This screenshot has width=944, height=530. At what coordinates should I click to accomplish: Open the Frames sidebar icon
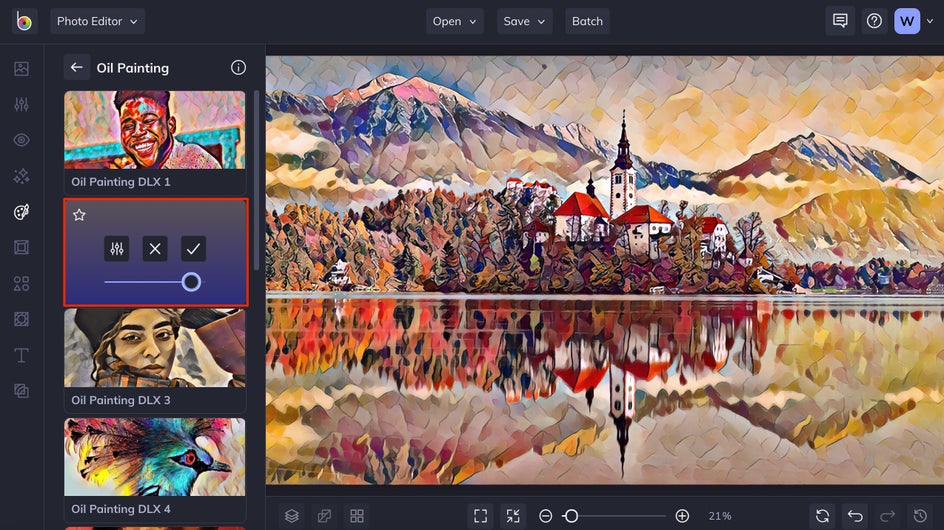(21, 248)
